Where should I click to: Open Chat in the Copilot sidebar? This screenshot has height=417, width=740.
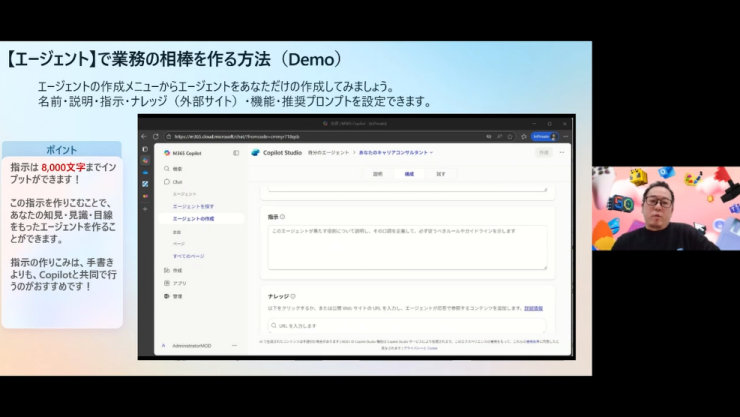(174, 182)
